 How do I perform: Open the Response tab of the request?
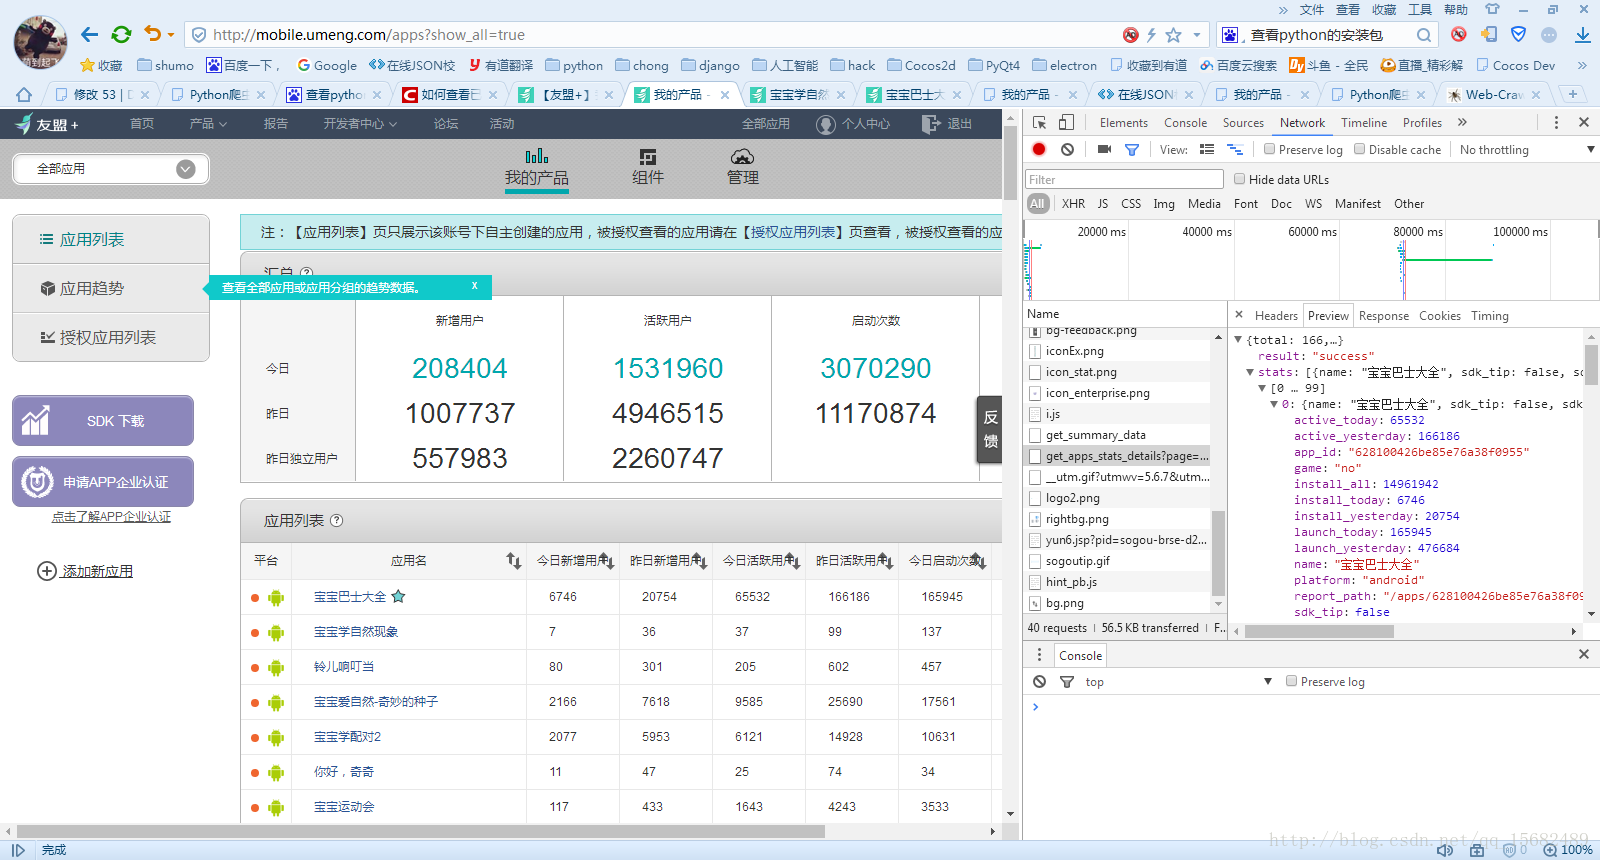pyautogui.click(x=1384, y=315)
